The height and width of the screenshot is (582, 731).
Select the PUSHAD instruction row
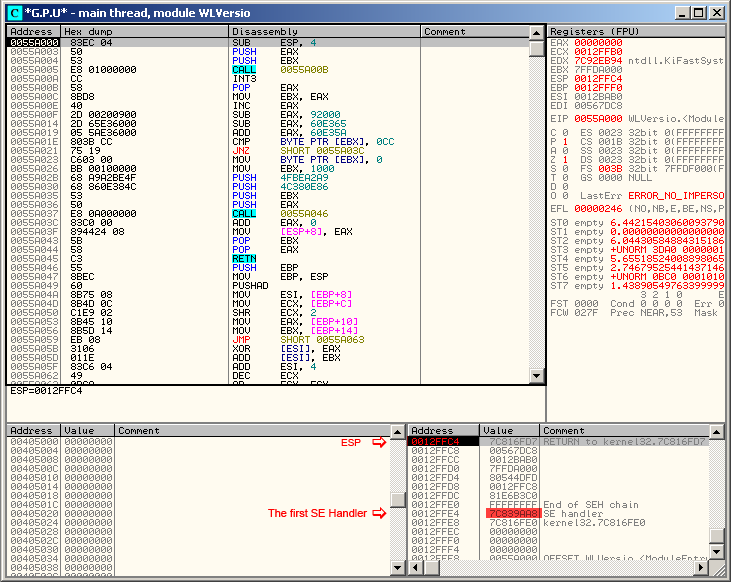[269, 285]
